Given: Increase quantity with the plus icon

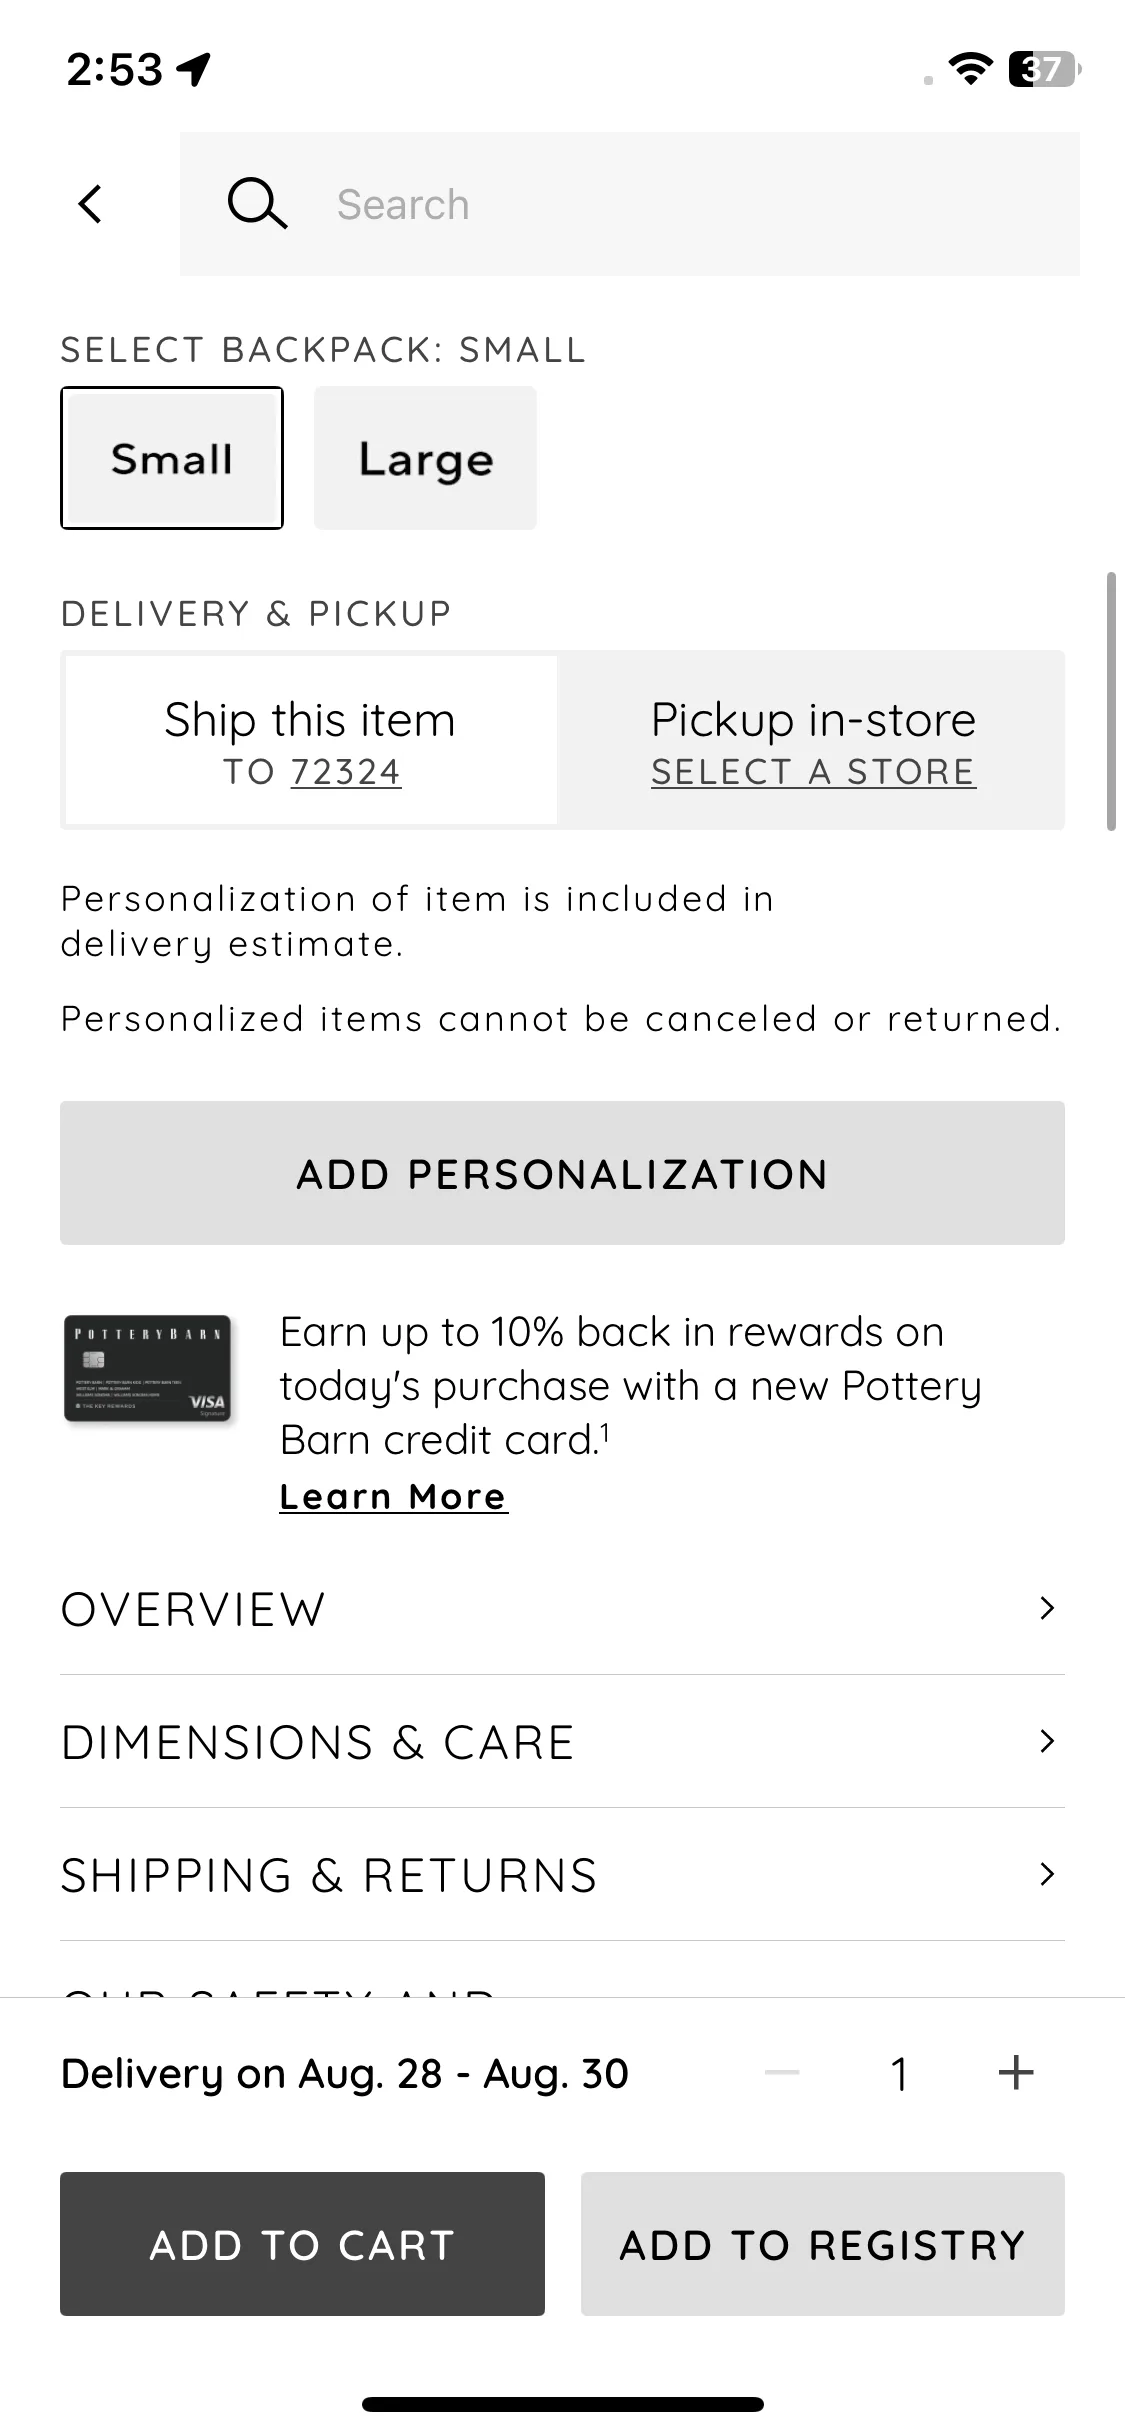Looking at the screenshot, I should tap(1015, 2073).
